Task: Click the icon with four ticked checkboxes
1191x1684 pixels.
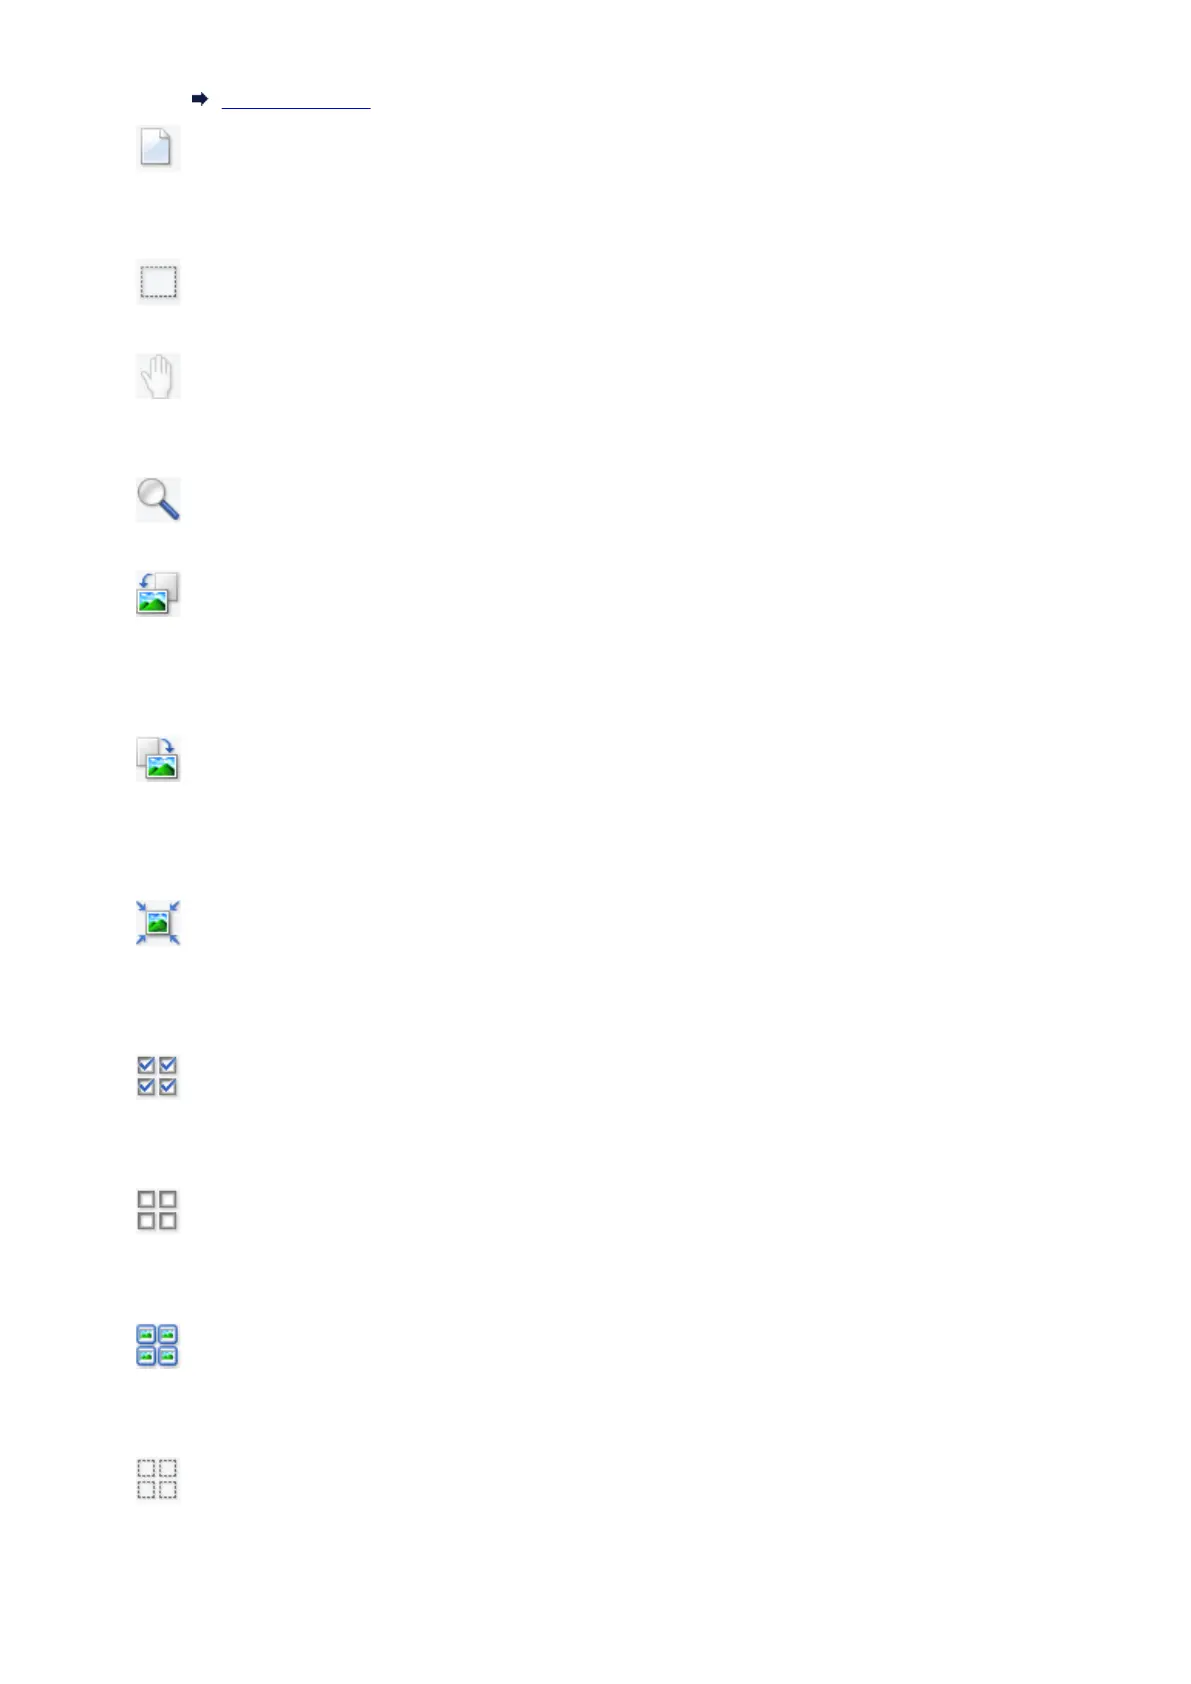Action: (x=158, y=1076)
